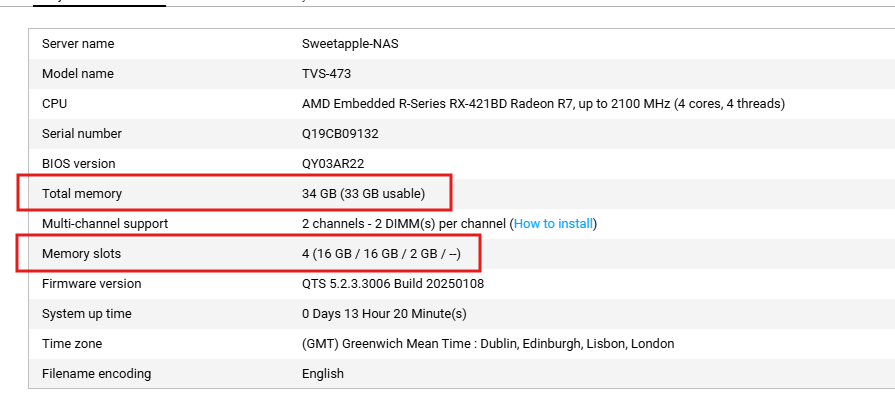
Task: Select the serial number Q19CB09132
Action: click(340, 134)
